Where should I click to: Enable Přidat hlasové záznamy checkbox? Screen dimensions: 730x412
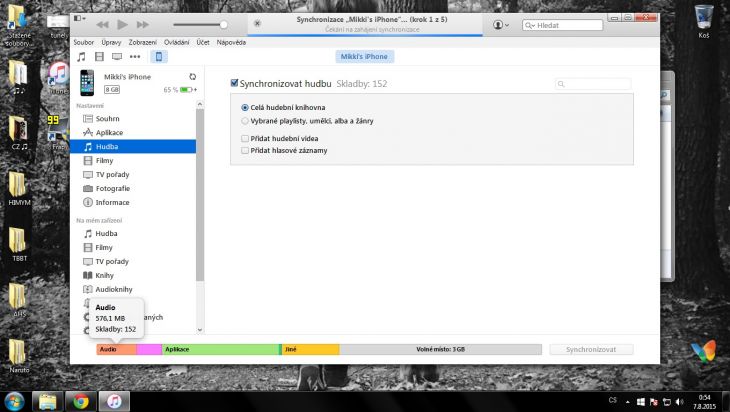(x=245, y=150)
